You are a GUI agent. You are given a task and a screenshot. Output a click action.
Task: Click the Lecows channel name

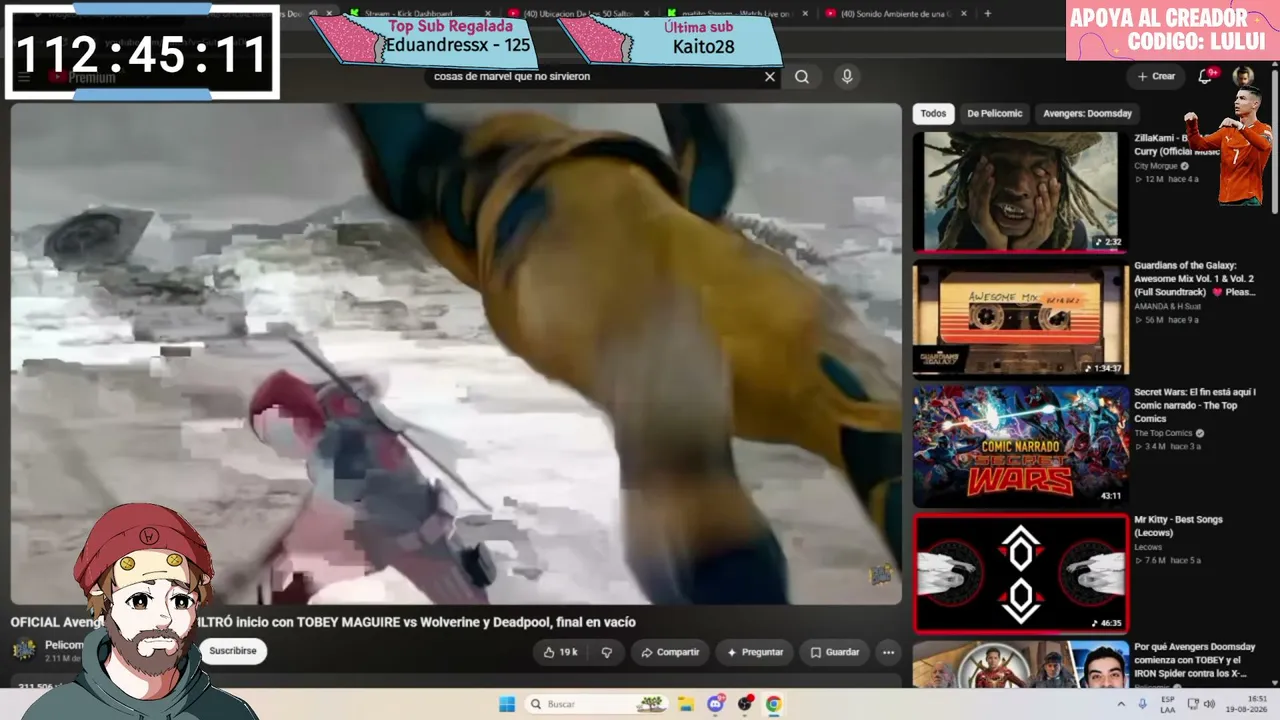pyautogui.click(x=1148, y=547)
